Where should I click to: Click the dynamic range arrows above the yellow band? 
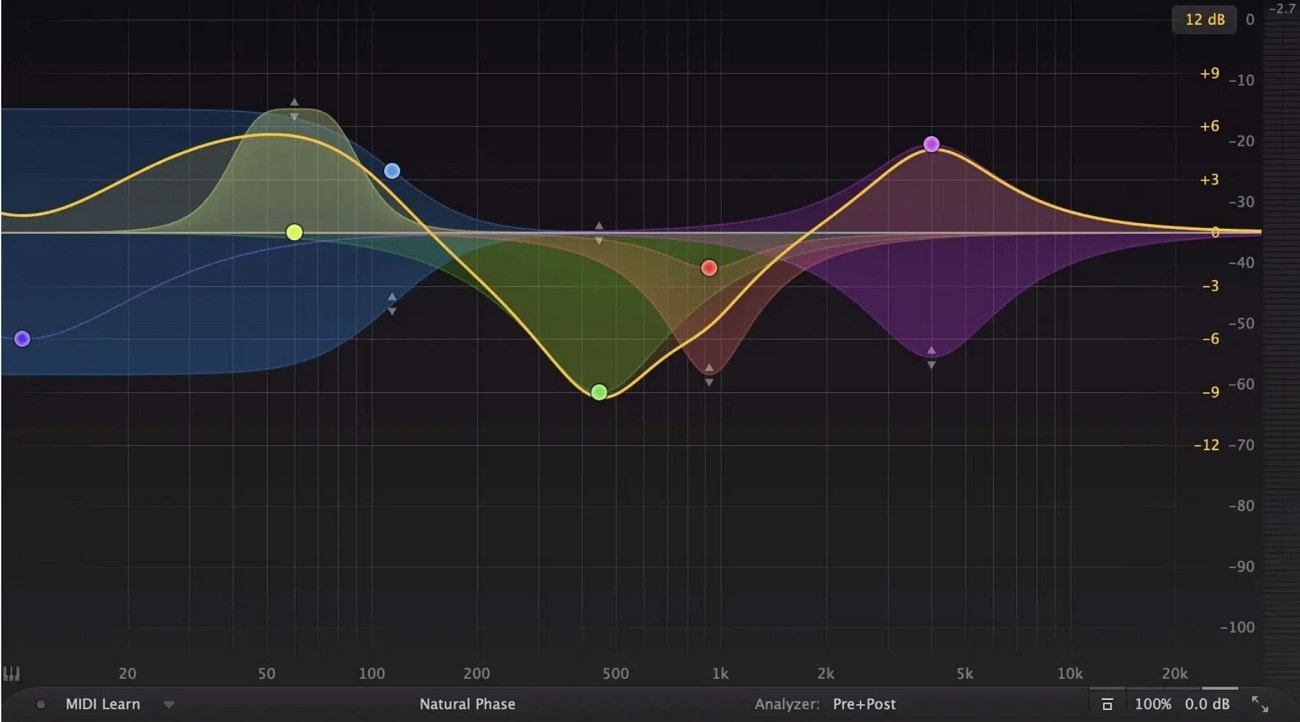click(x=294, y=109)
